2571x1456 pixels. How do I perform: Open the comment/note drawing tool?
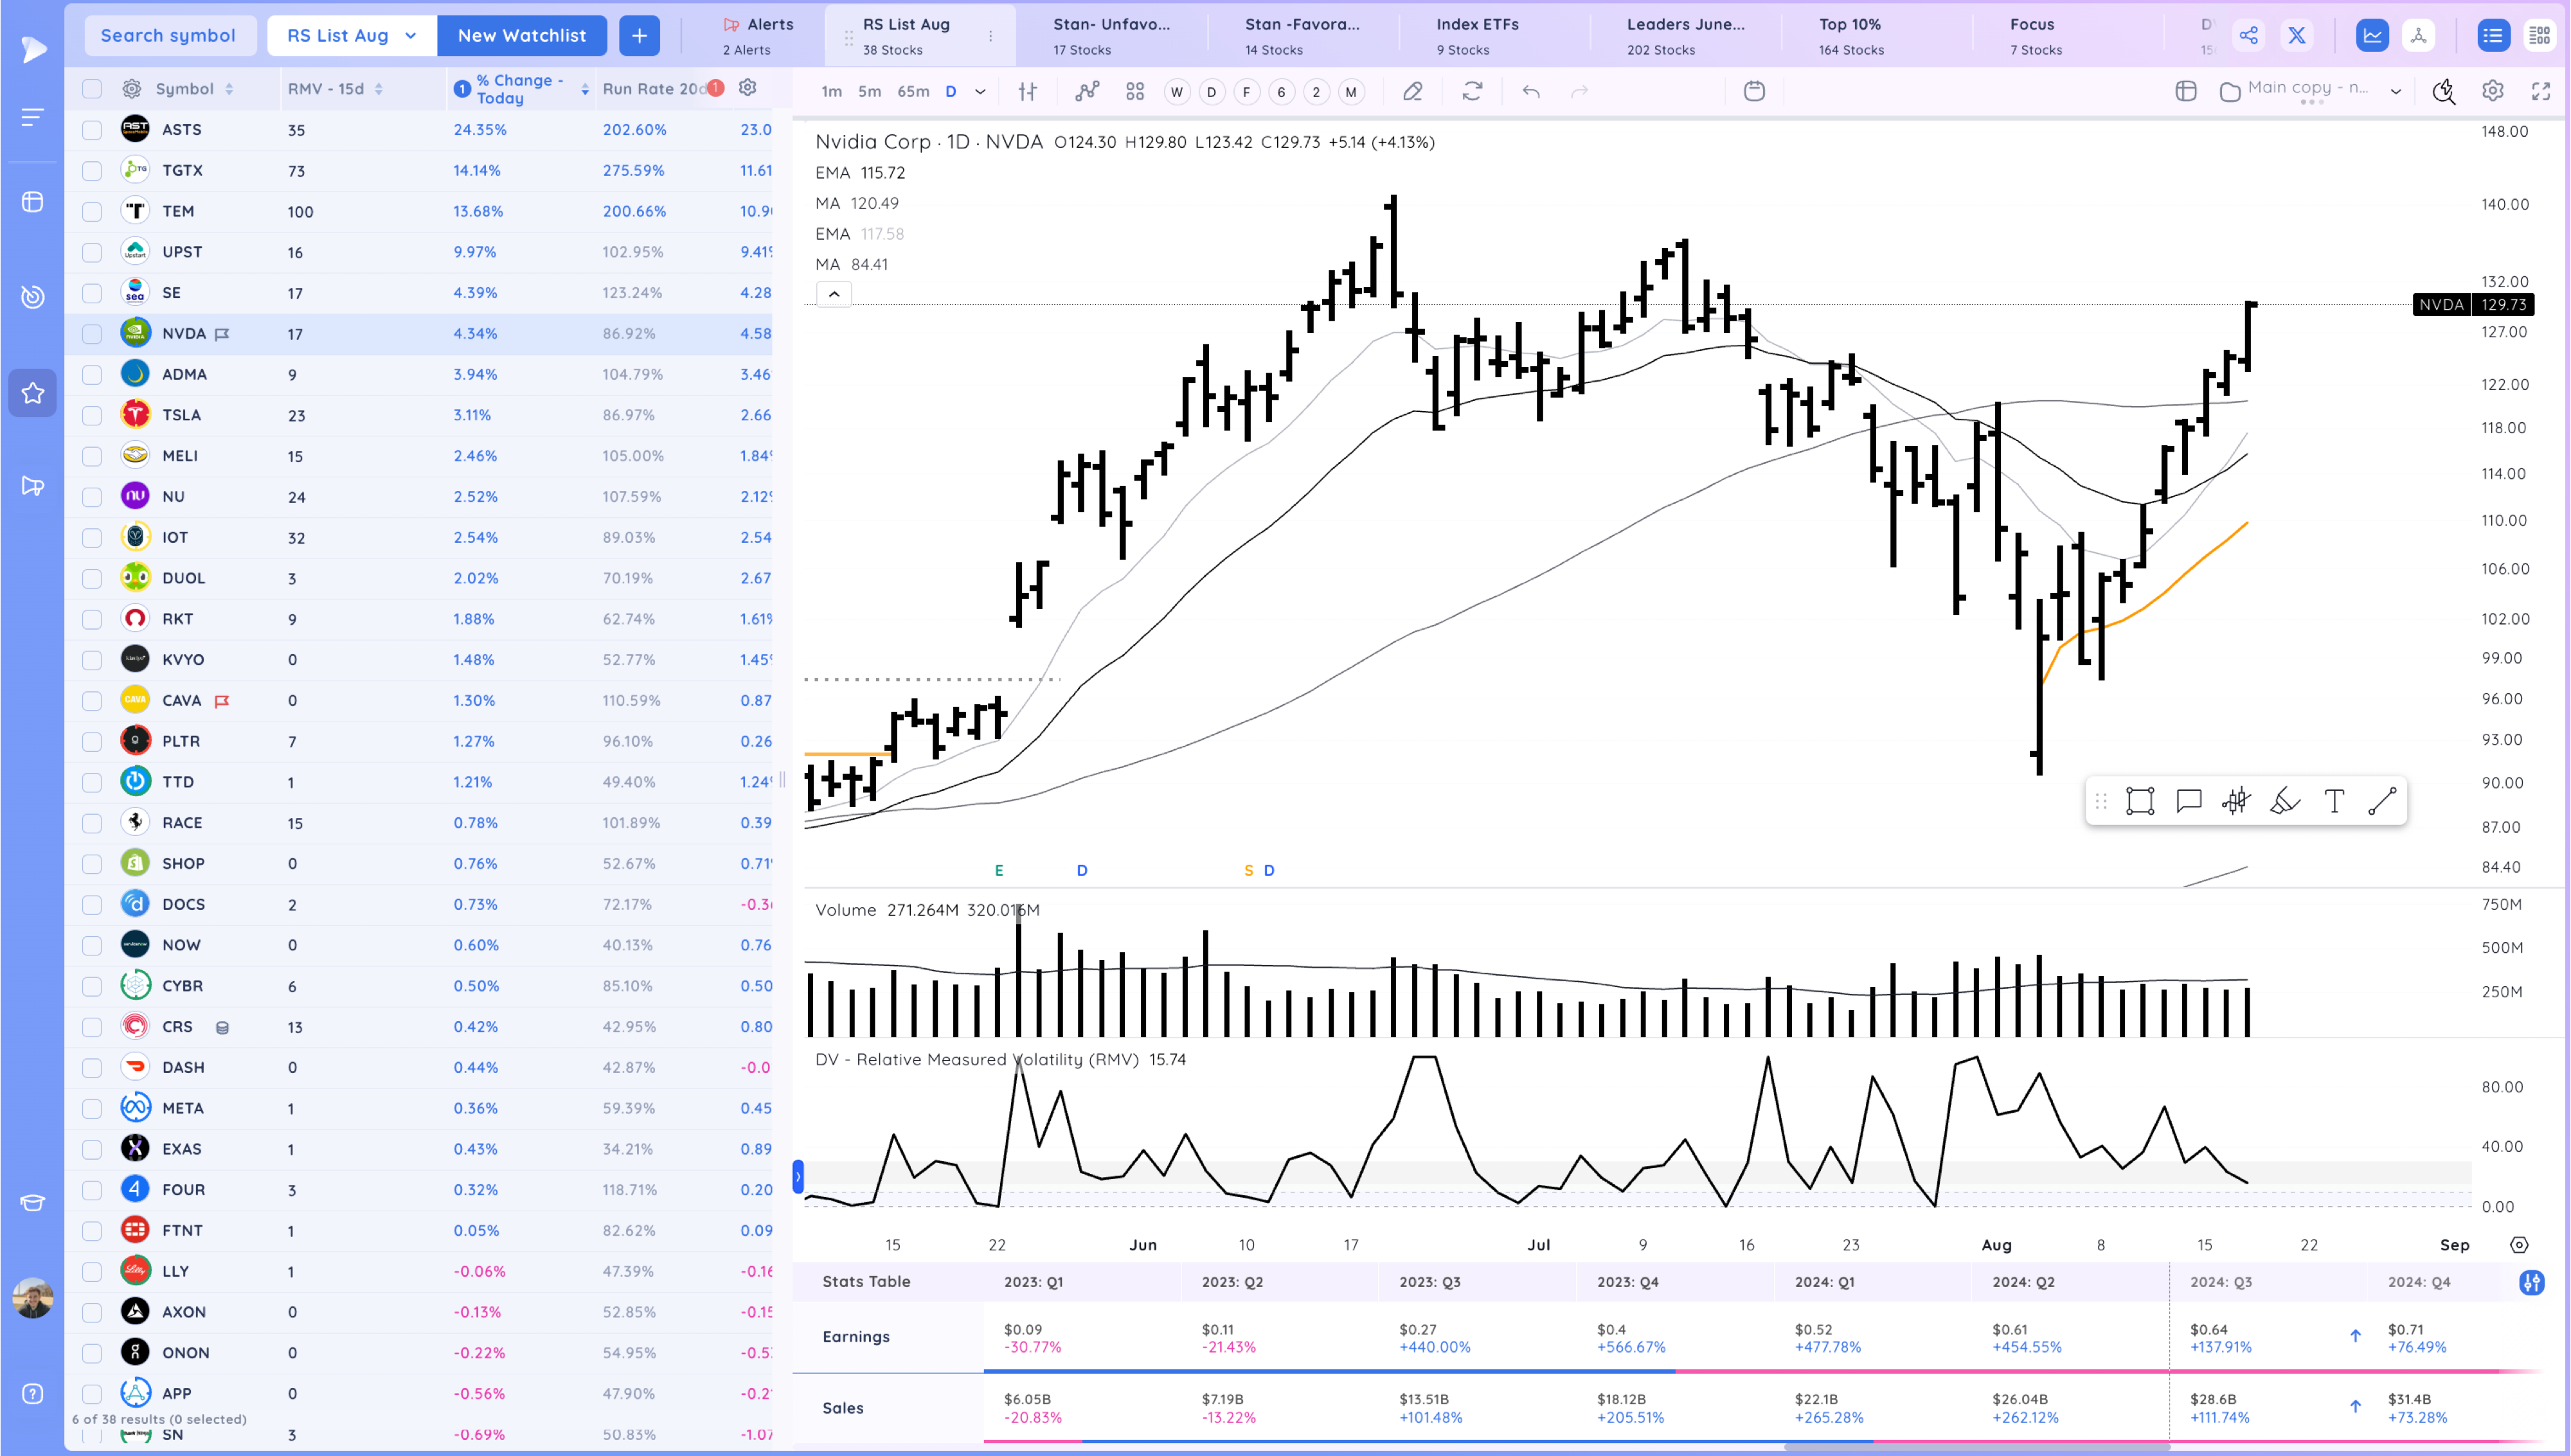tap(2188, 800)
